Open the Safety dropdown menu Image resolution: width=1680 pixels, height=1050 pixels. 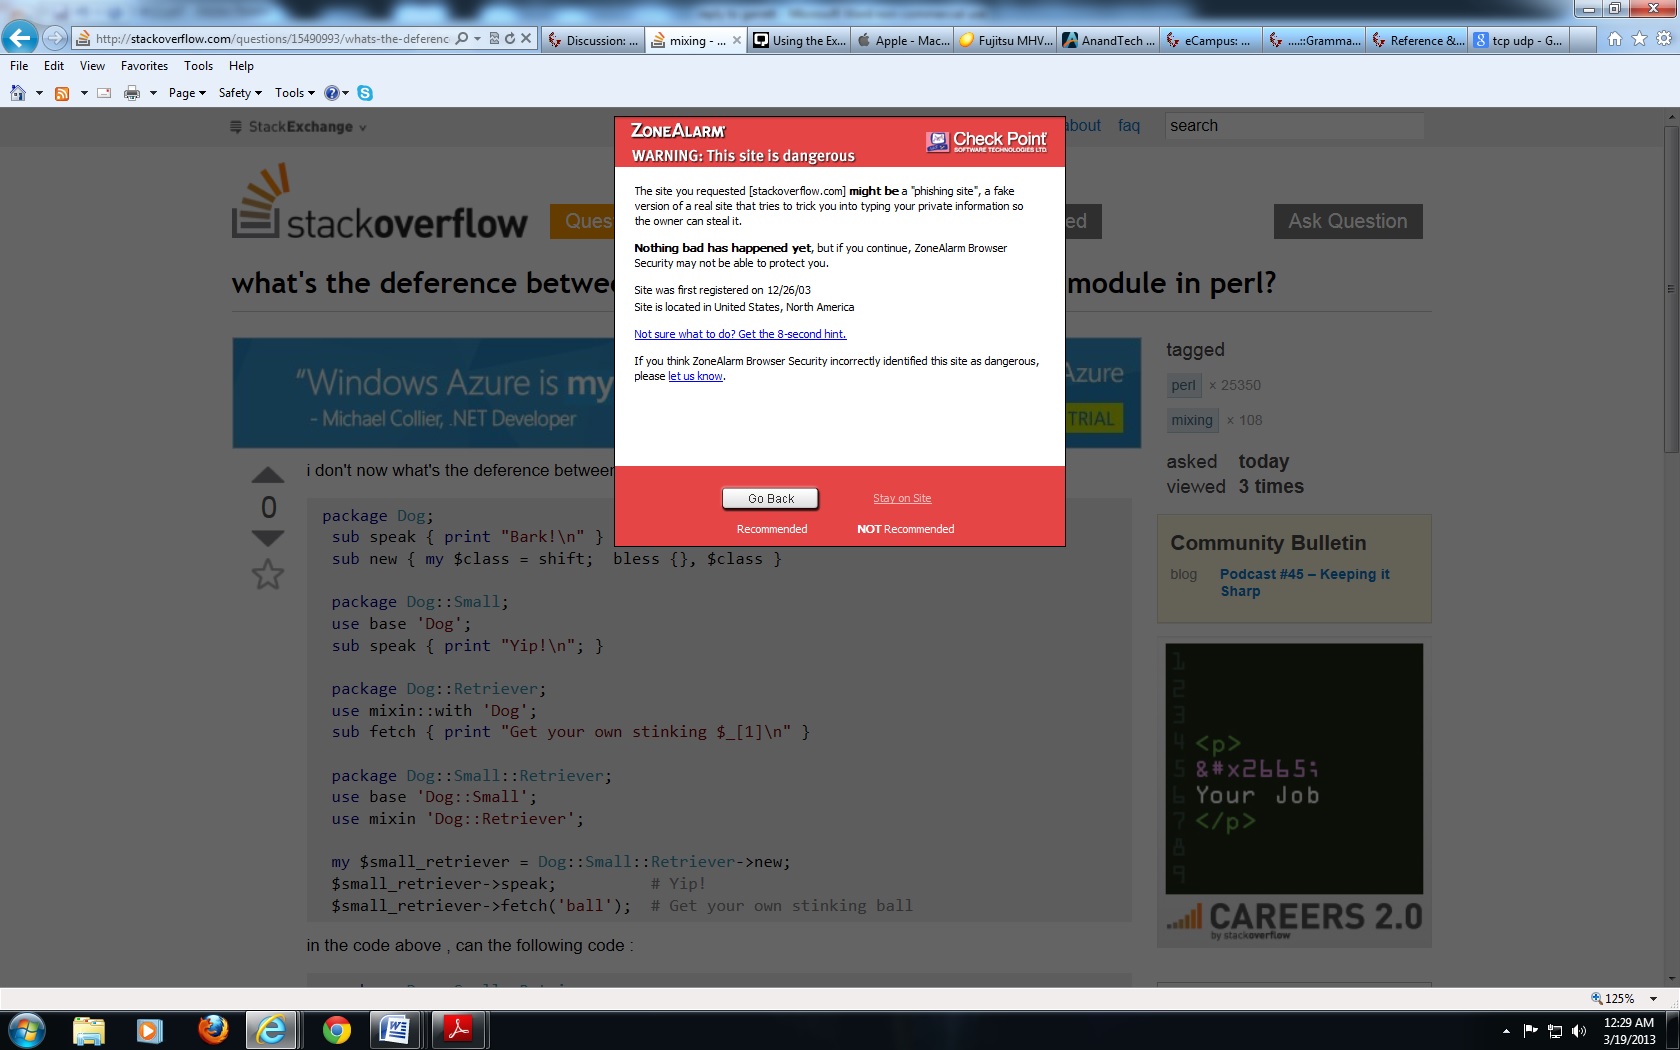coord(240,93)
